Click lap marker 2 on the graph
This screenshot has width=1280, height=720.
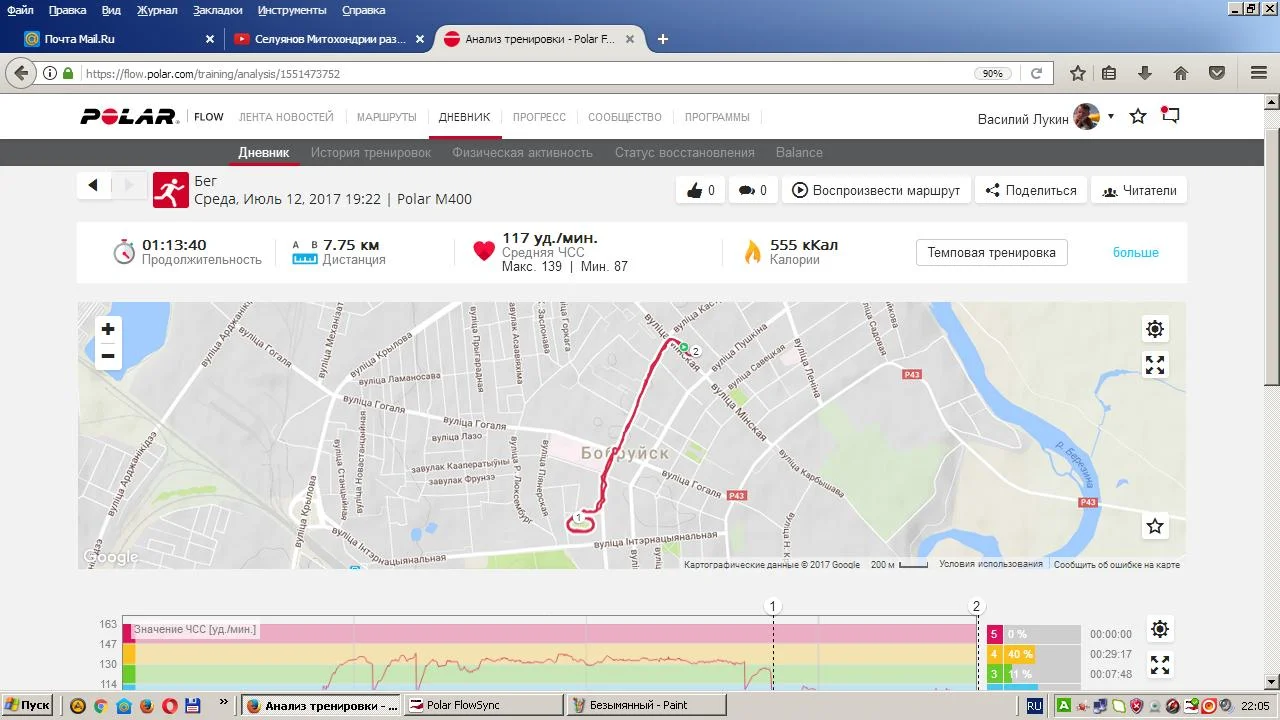(x=977, y=606)
